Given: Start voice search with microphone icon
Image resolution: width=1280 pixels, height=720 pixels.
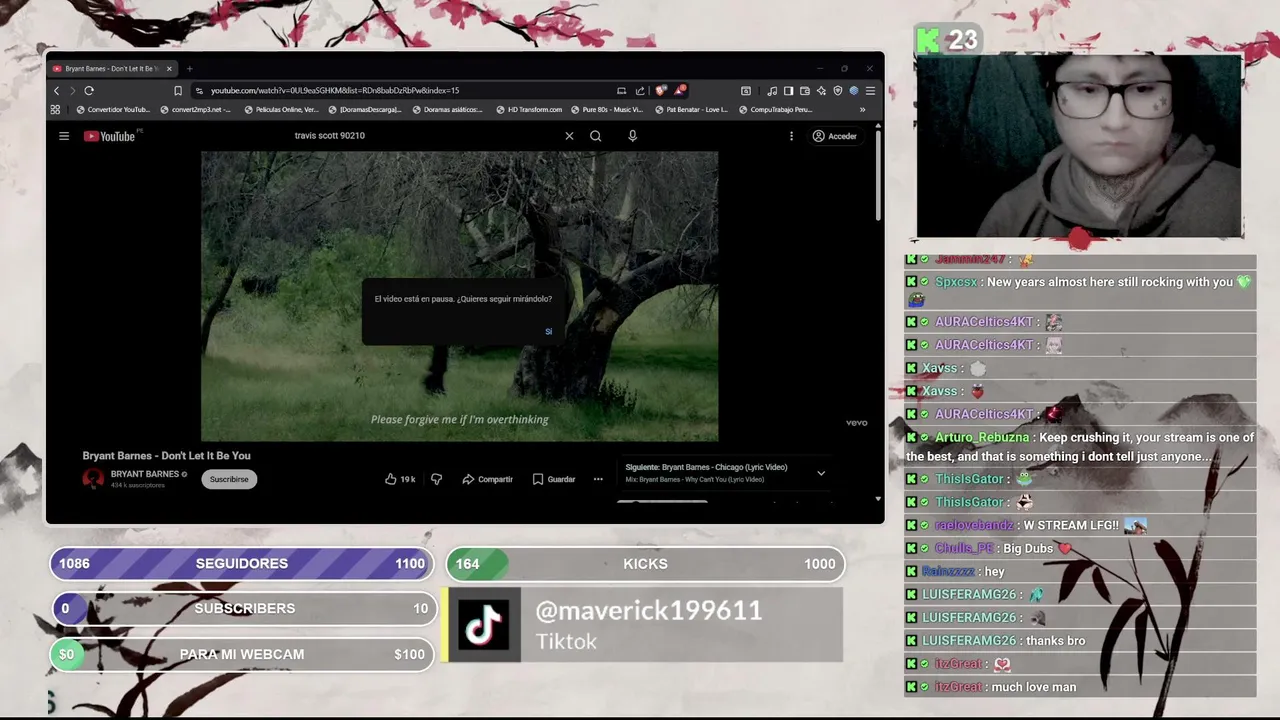Looking at the screenshot, I should point(632,136).
